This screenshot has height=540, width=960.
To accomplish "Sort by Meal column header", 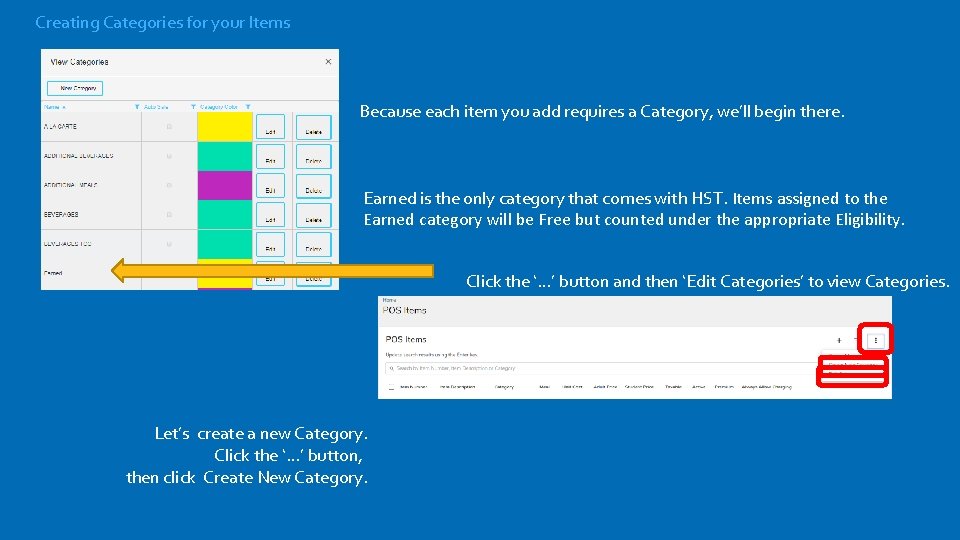I will coord(544,387).
